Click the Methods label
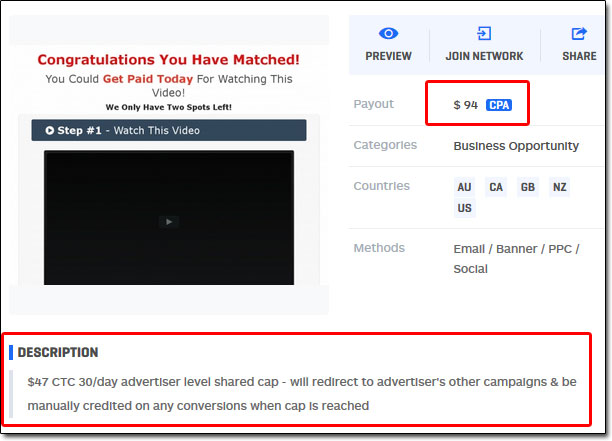 coord(379,248)
